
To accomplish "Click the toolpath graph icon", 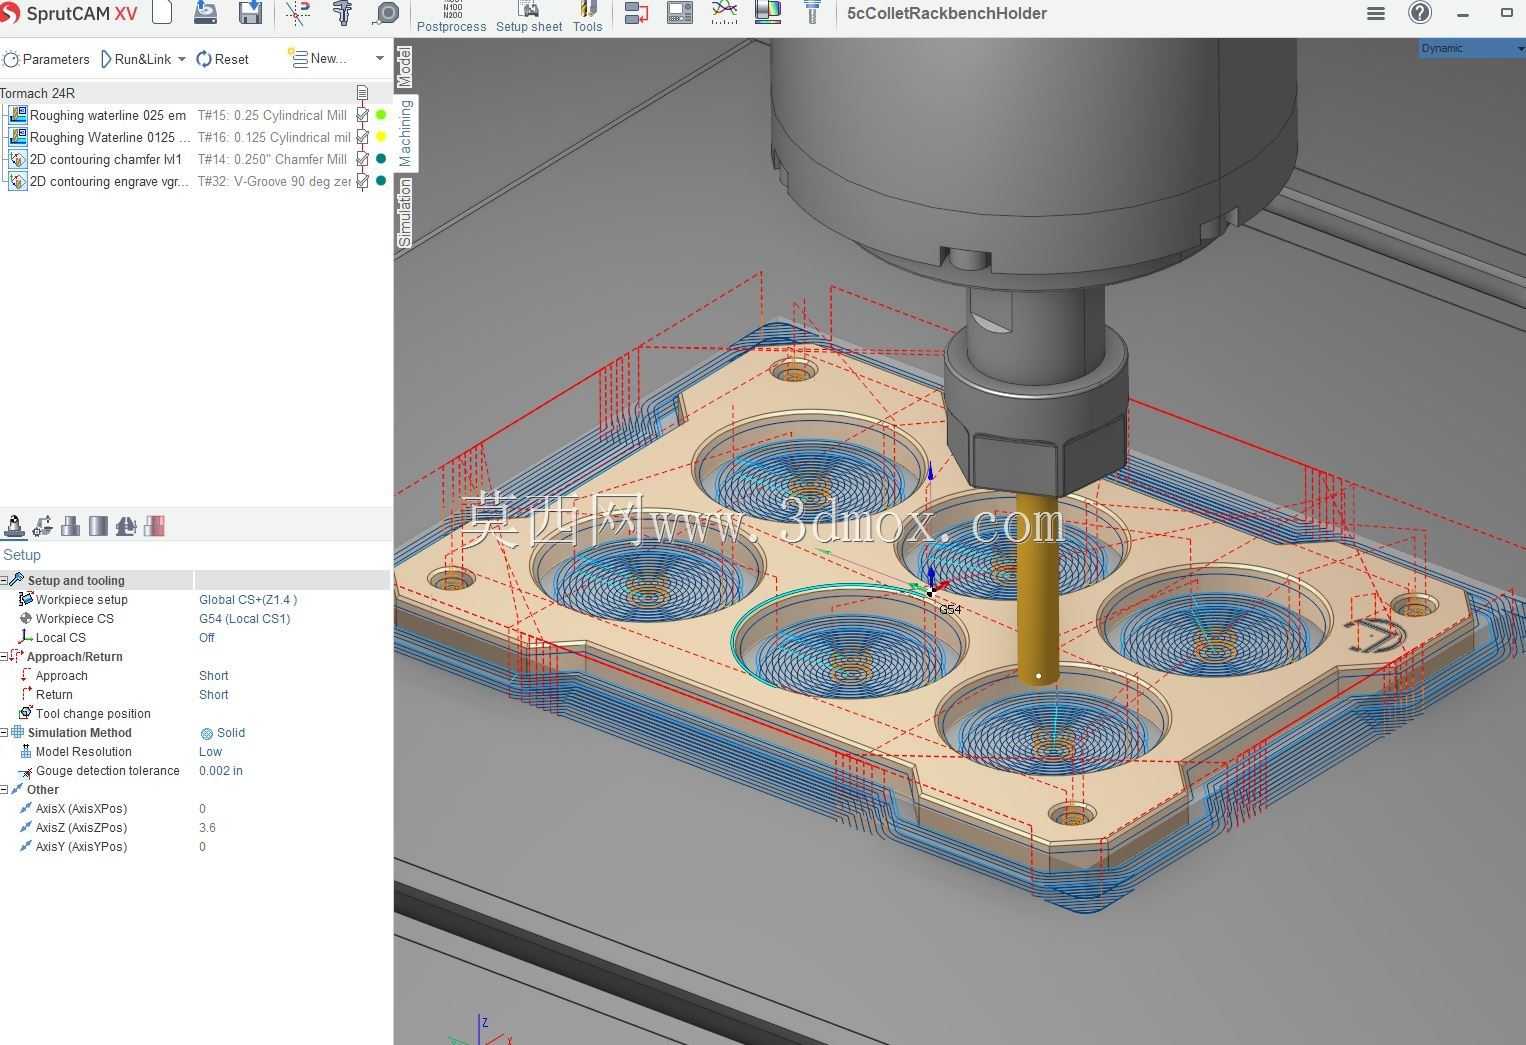I will coord(724,13).
